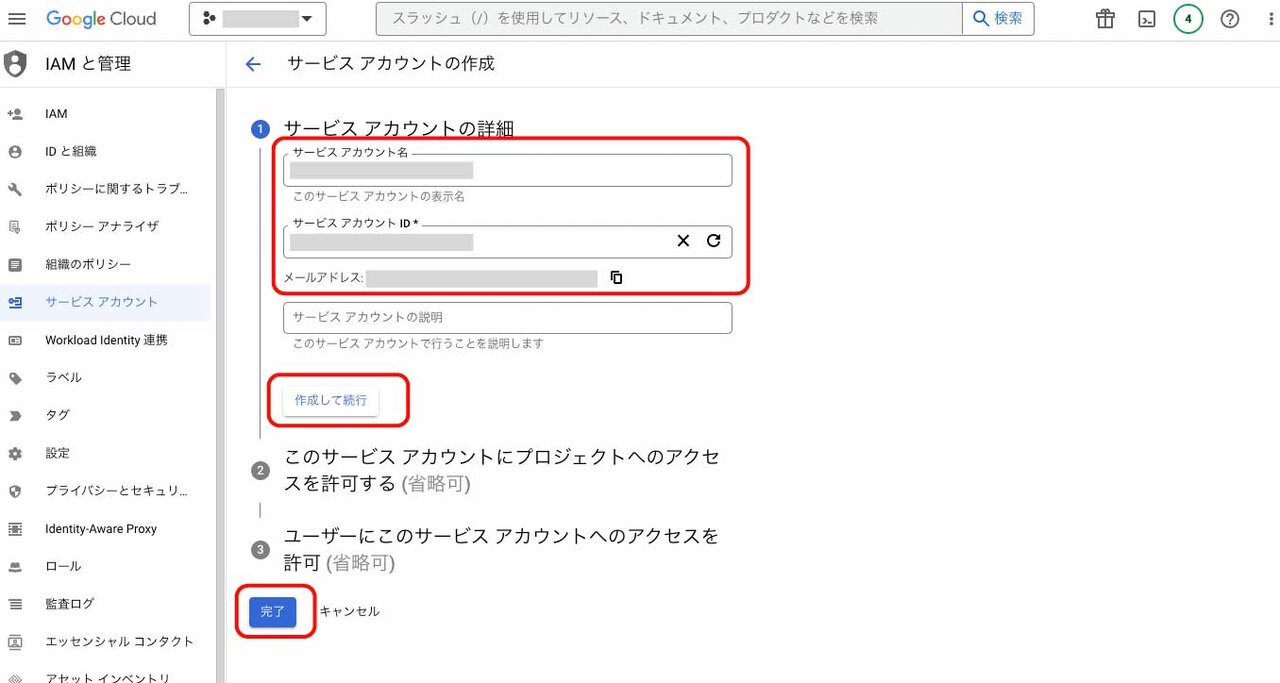Open ロール in the sidebar
The height and width of the screenshot is (683, 1280).
105,566
